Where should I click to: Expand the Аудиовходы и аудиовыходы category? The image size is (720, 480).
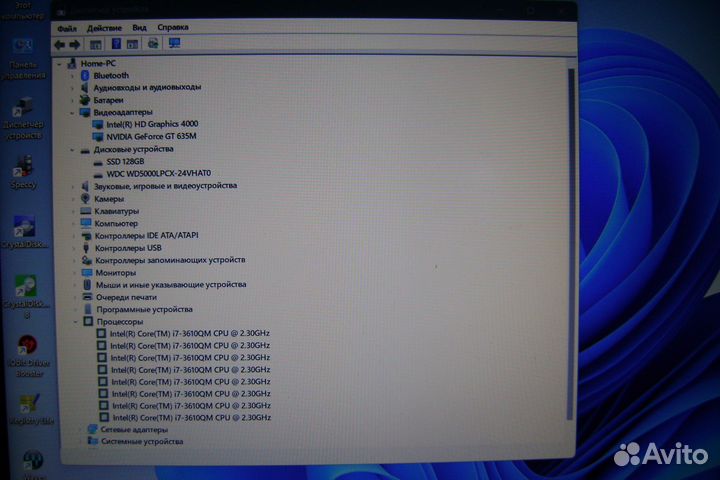click(x=72, y=88)
